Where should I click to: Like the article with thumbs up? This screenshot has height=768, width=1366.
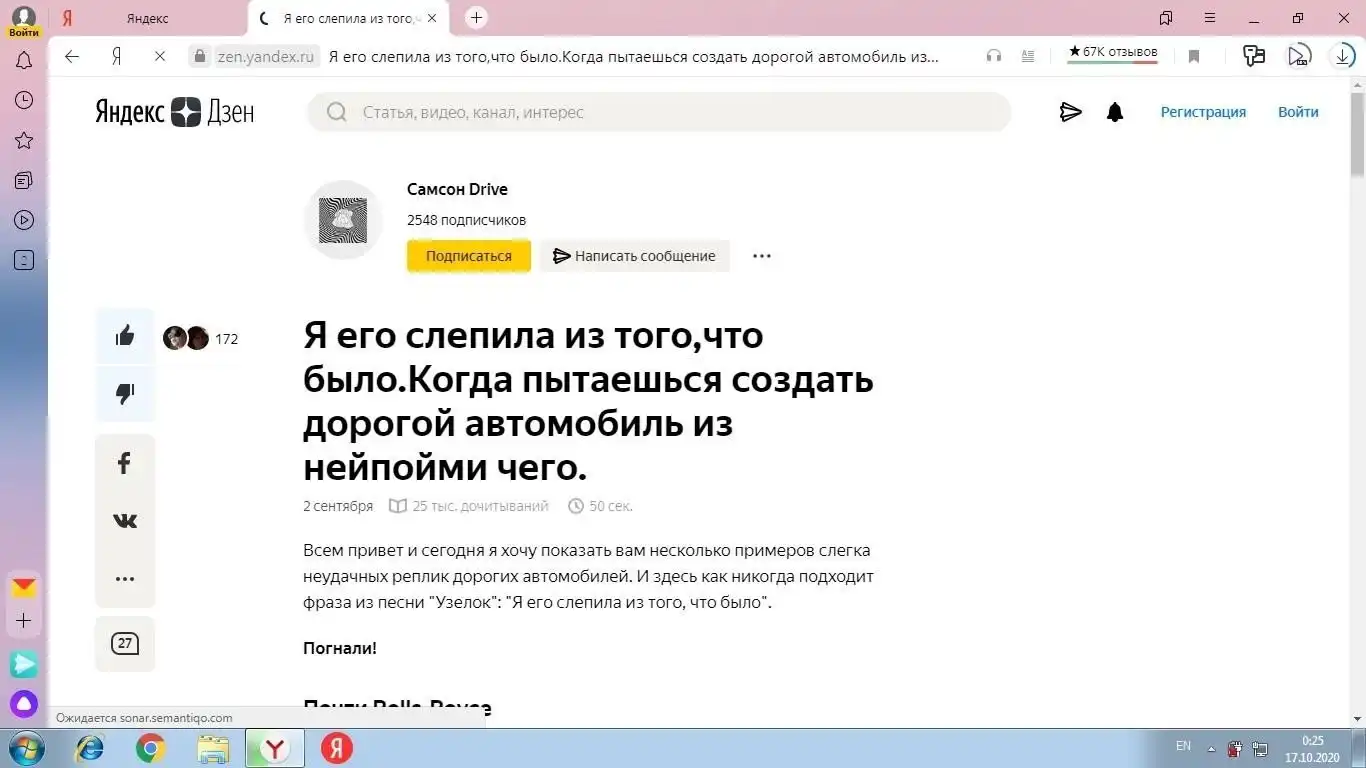(x=125, y=337)
